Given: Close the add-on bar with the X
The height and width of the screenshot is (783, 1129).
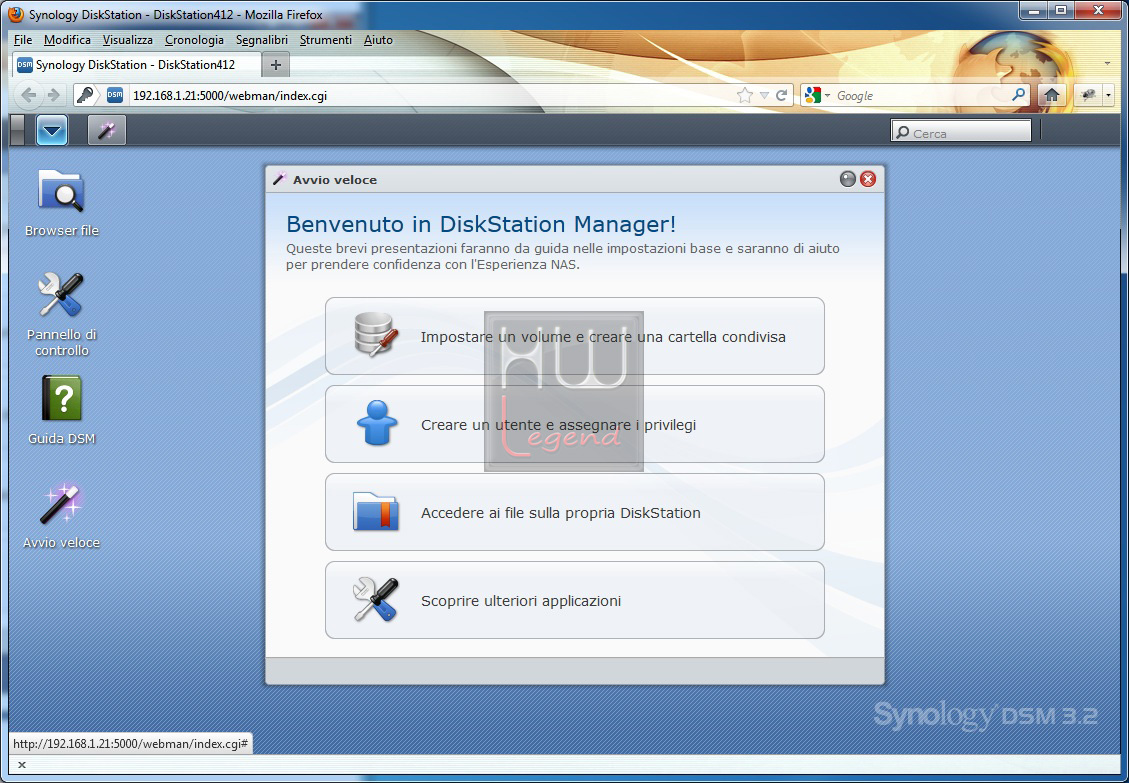Looking at the screenshot, I should (22, 765).
